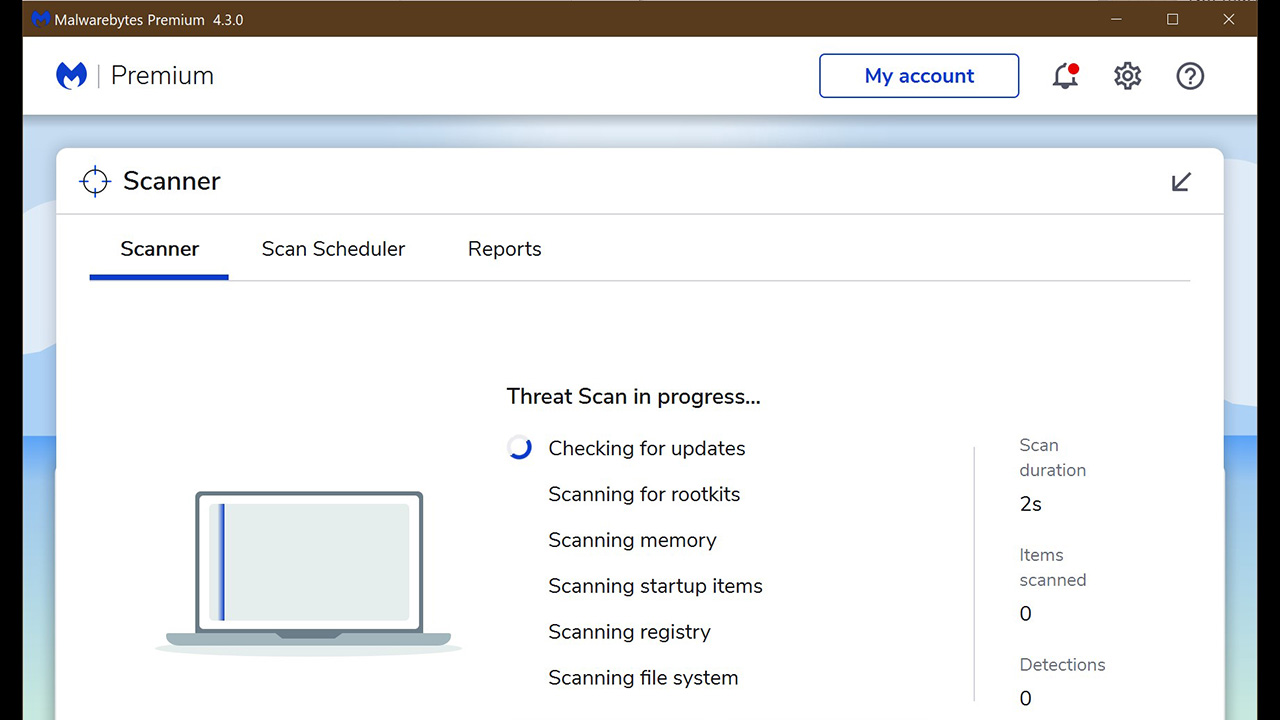The height and width of the screenshot is (720, 1280).
Task: Click the 'Scan duration' label
Action: 1052,458
